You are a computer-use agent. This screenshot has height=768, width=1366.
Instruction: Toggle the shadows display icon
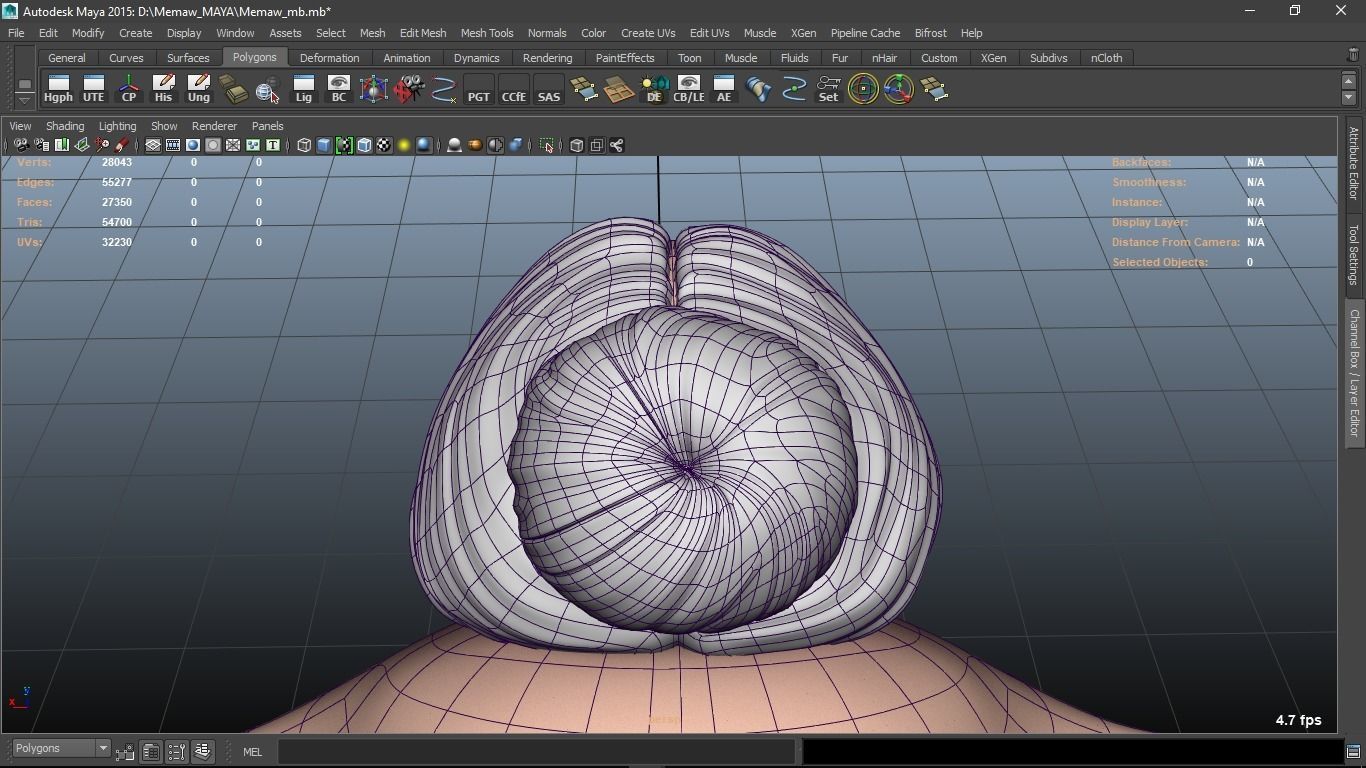(x=424, y=145)
